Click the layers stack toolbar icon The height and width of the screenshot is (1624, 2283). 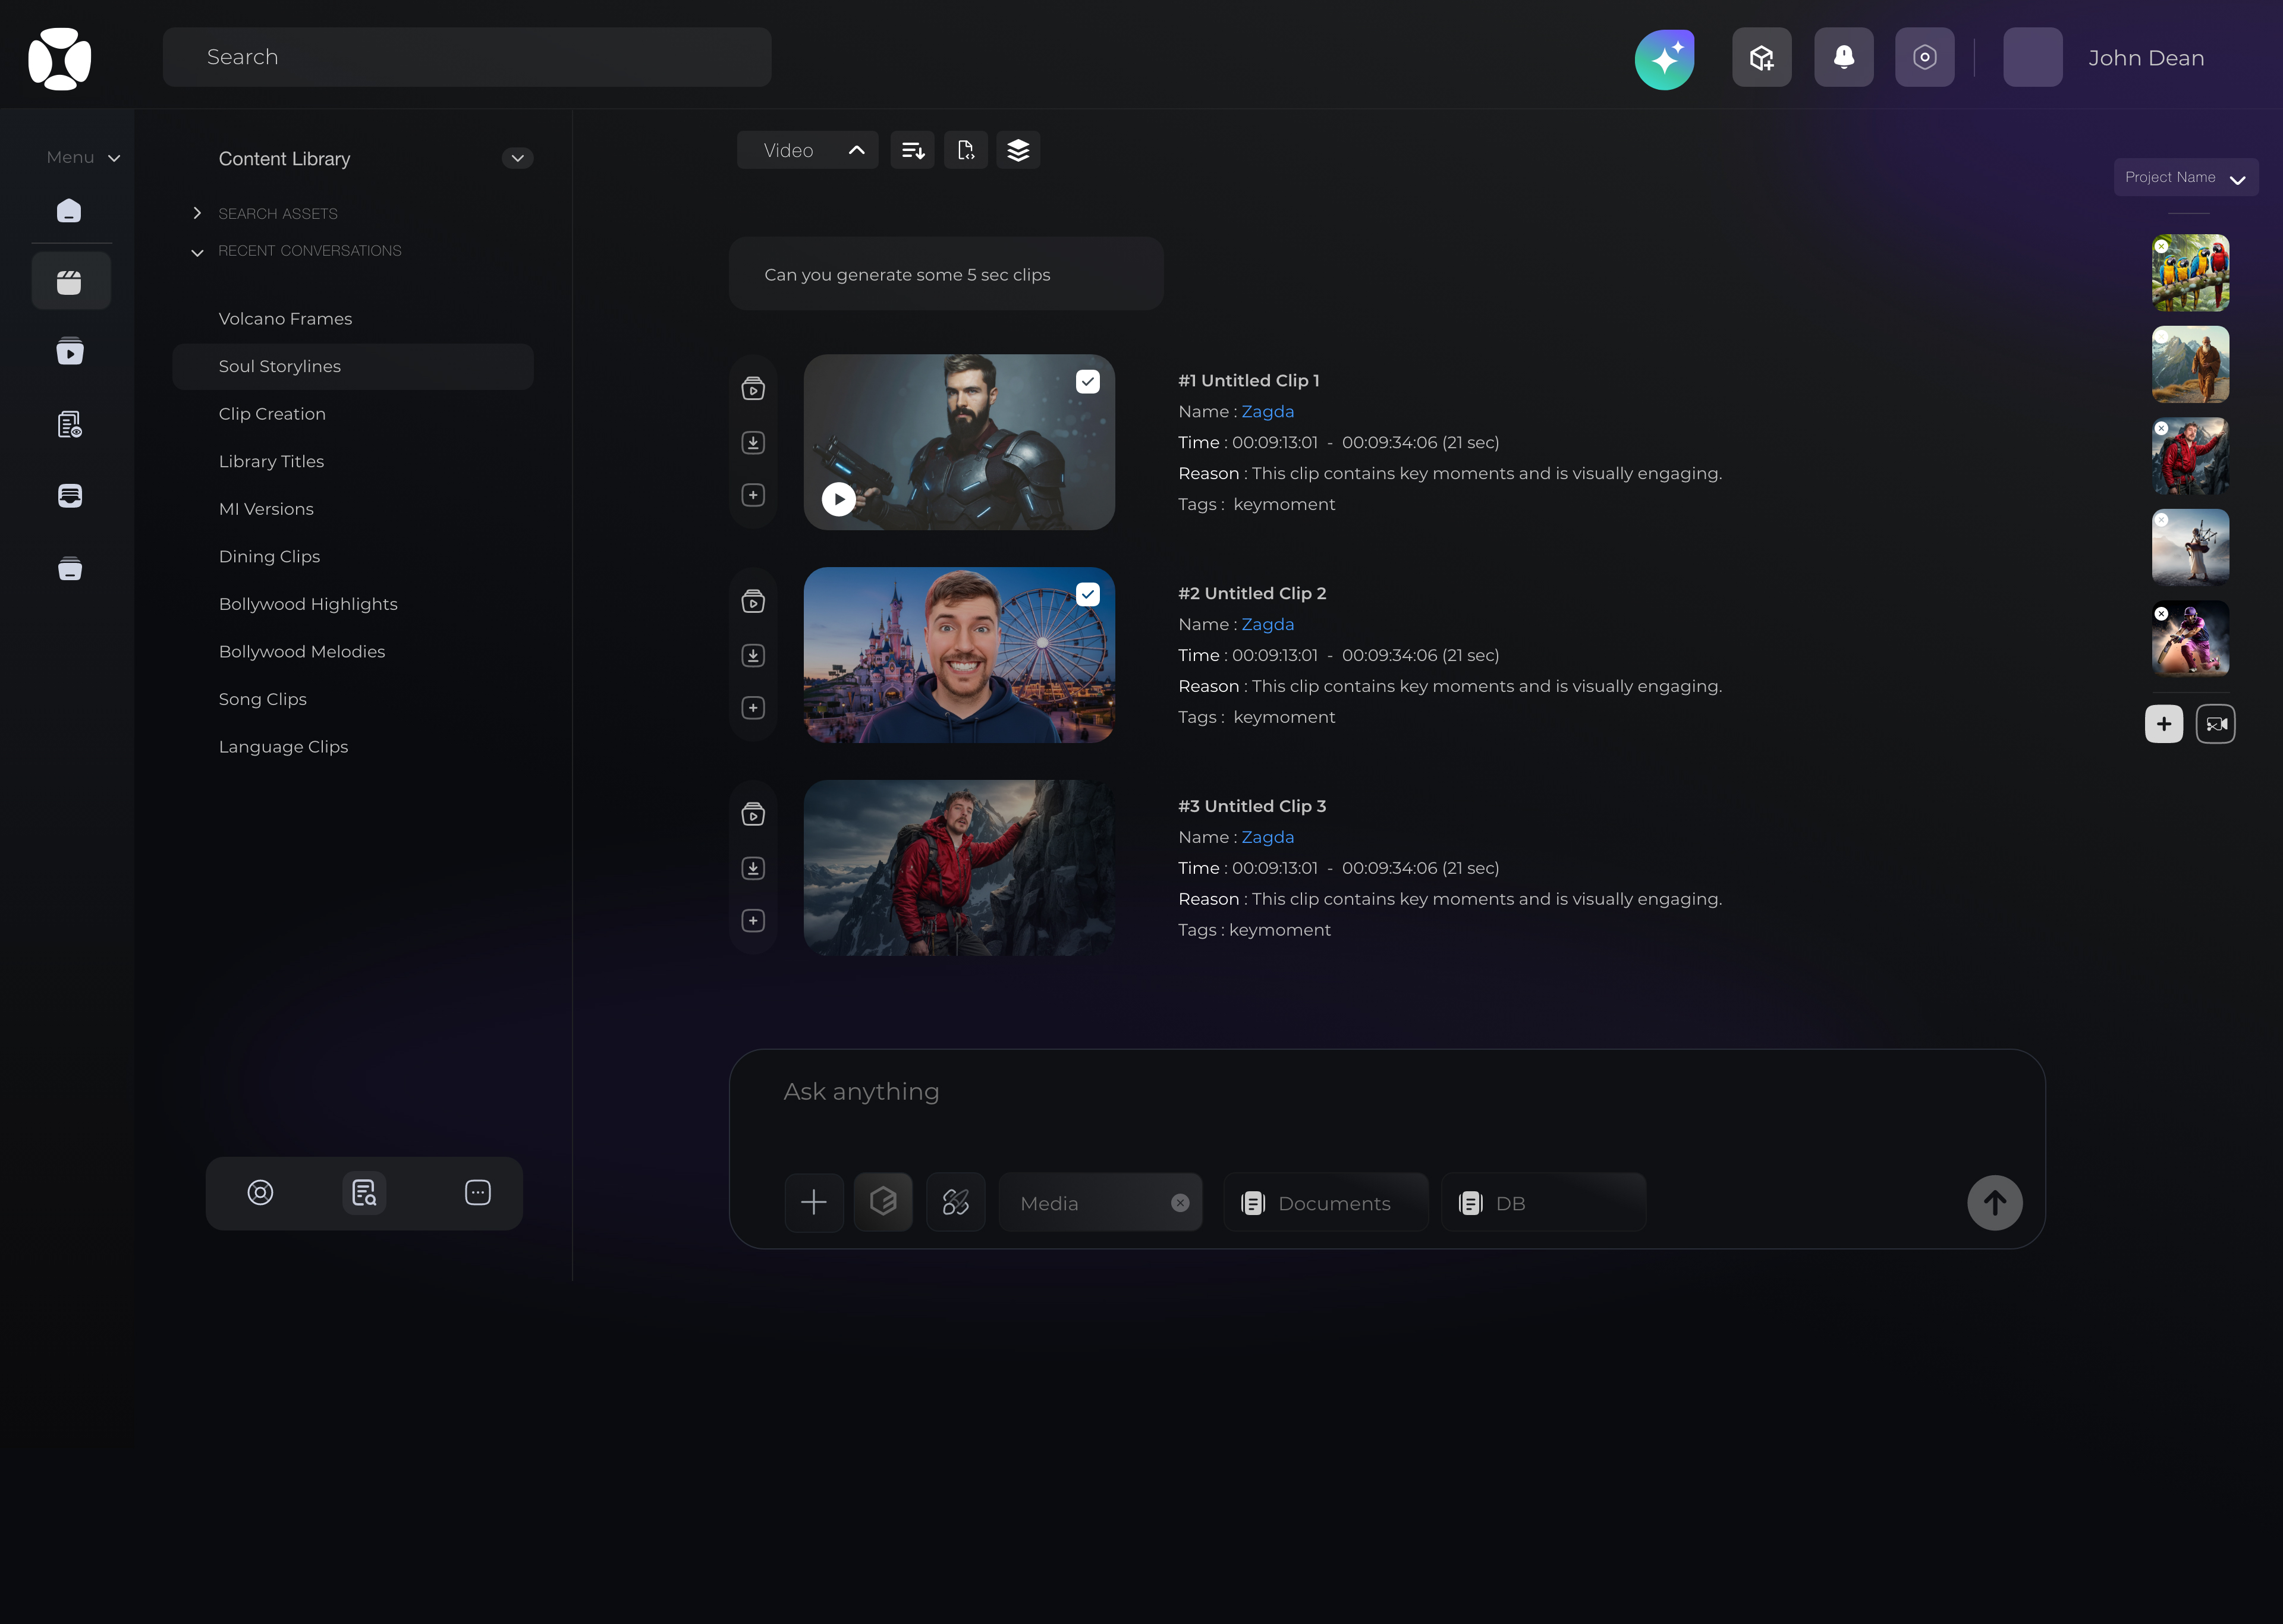[1018, 150]
